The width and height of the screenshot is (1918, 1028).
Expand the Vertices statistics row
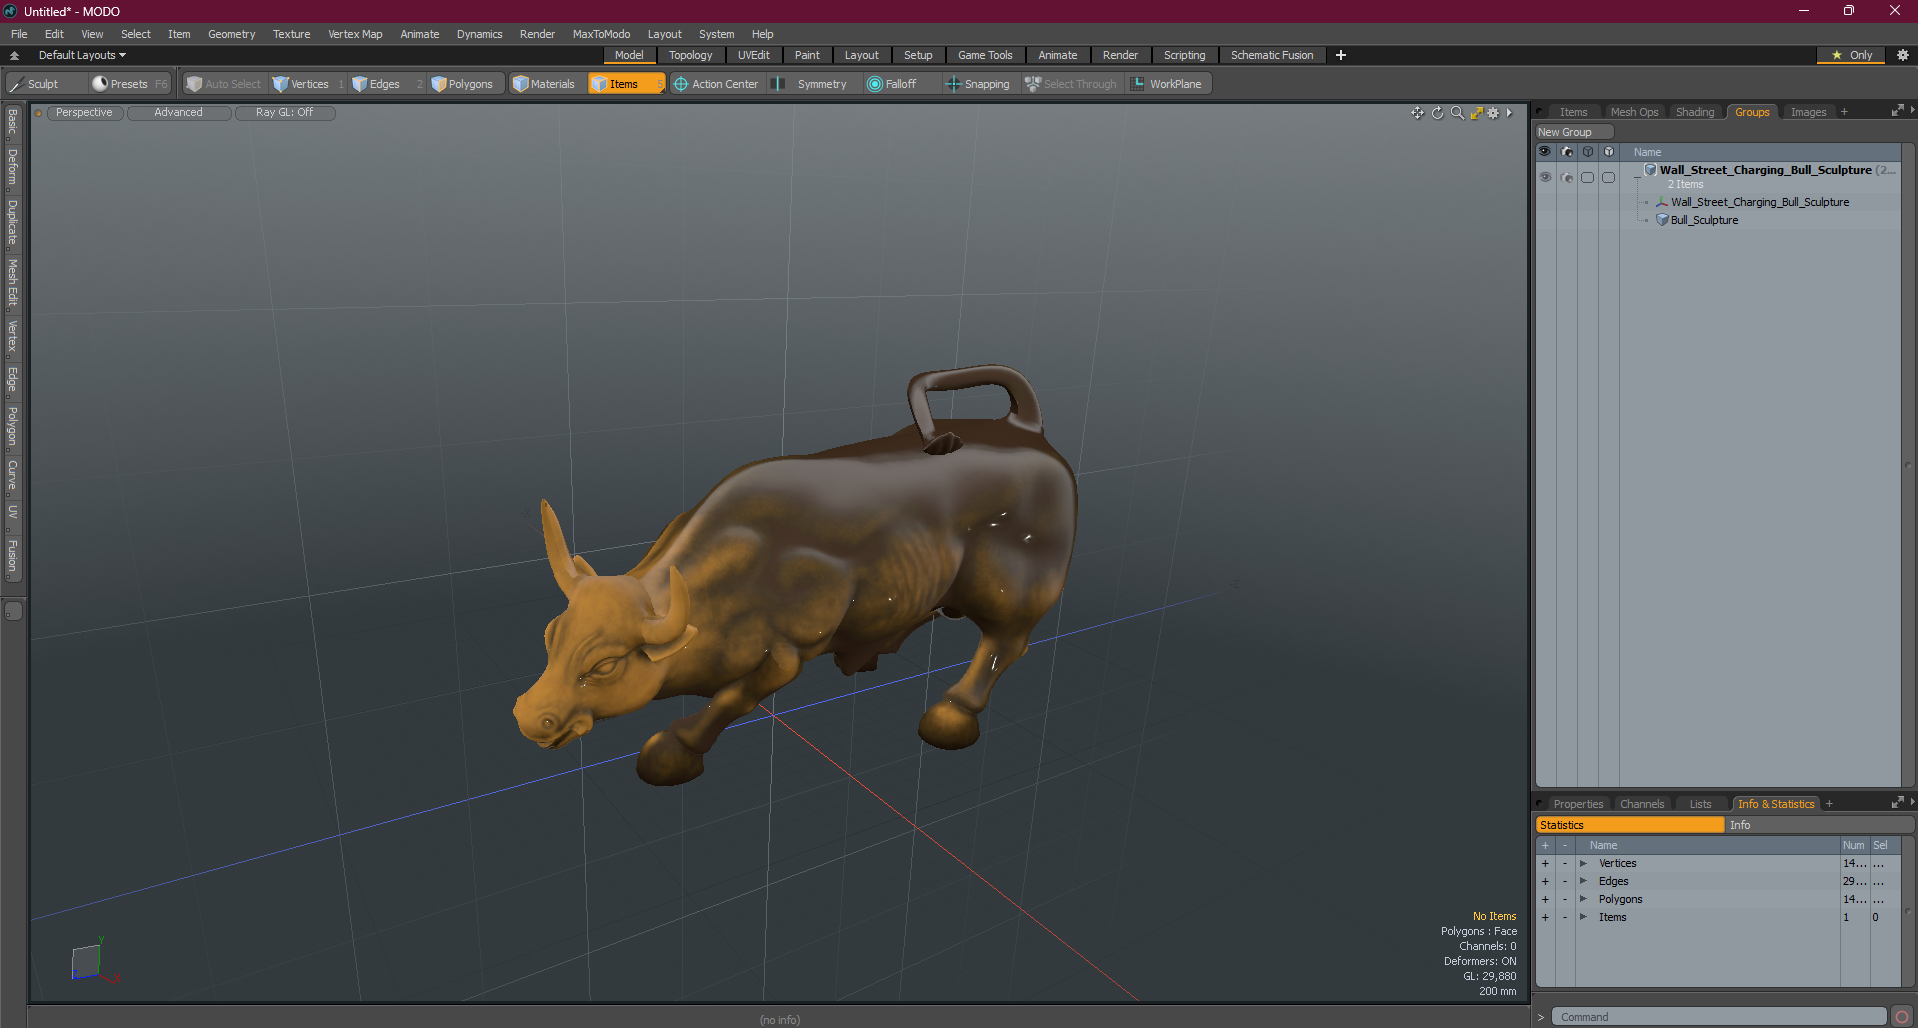tap(1583, 863)
